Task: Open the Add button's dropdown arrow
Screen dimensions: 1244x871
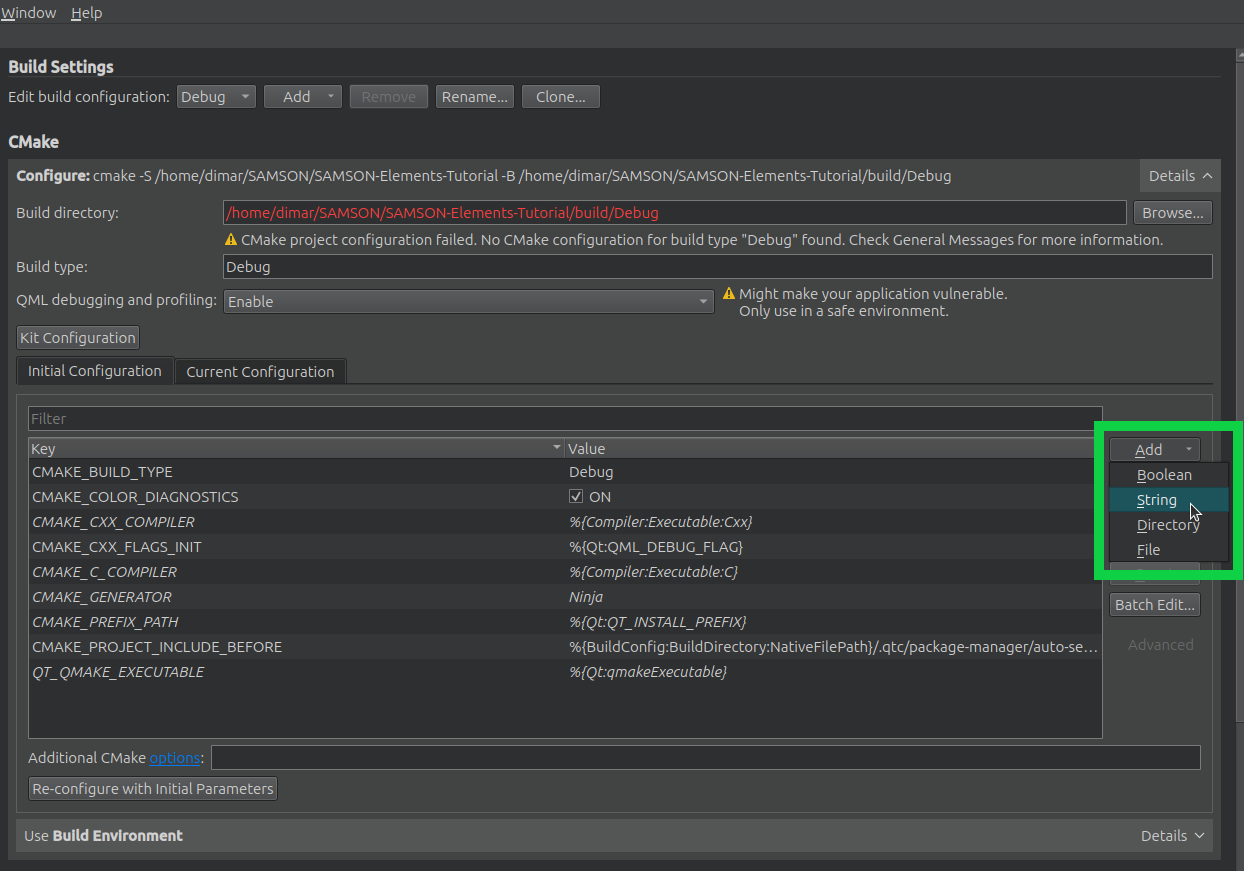Action: pos(1186,449)
